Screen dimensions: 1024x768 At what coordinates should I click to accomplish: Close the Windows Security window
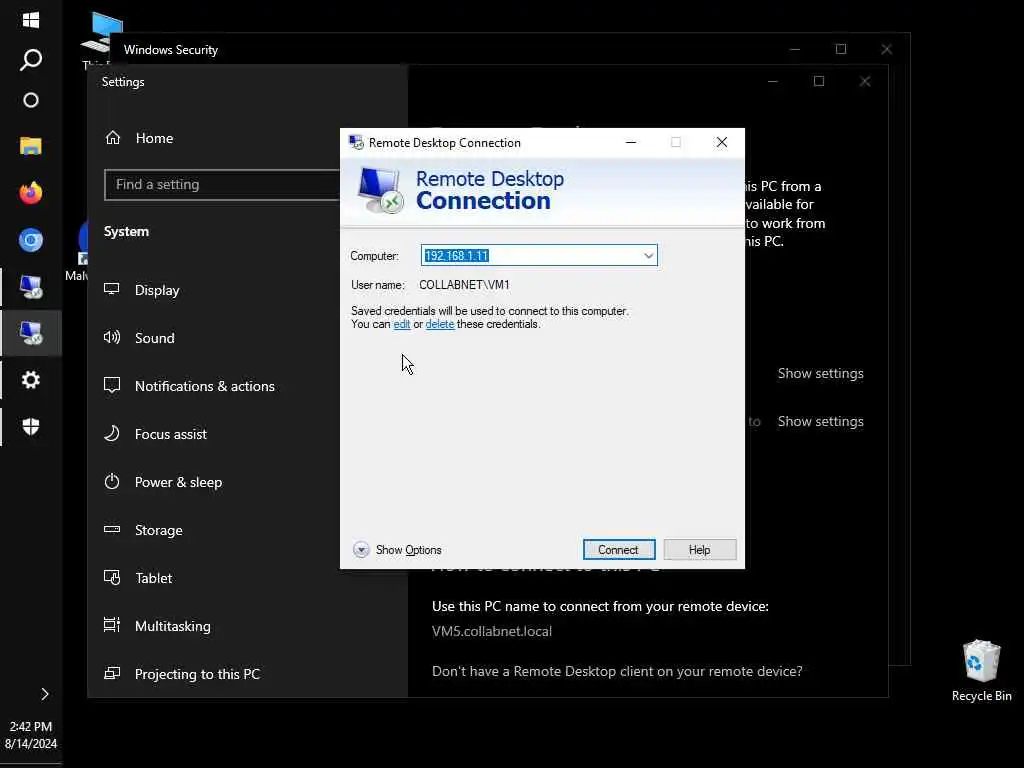pos(886,50)
